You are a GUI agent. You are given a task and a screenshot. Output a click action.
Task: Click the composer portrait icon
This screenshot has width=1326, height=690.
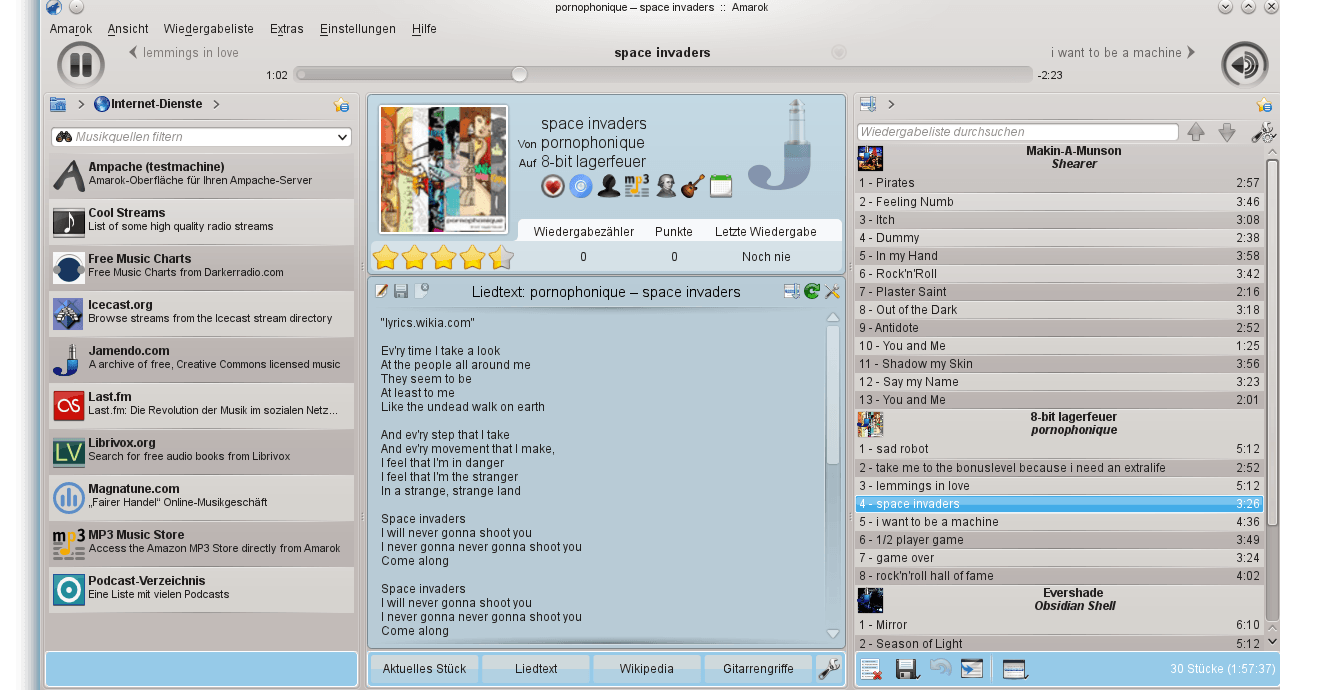tap(665, 186)
